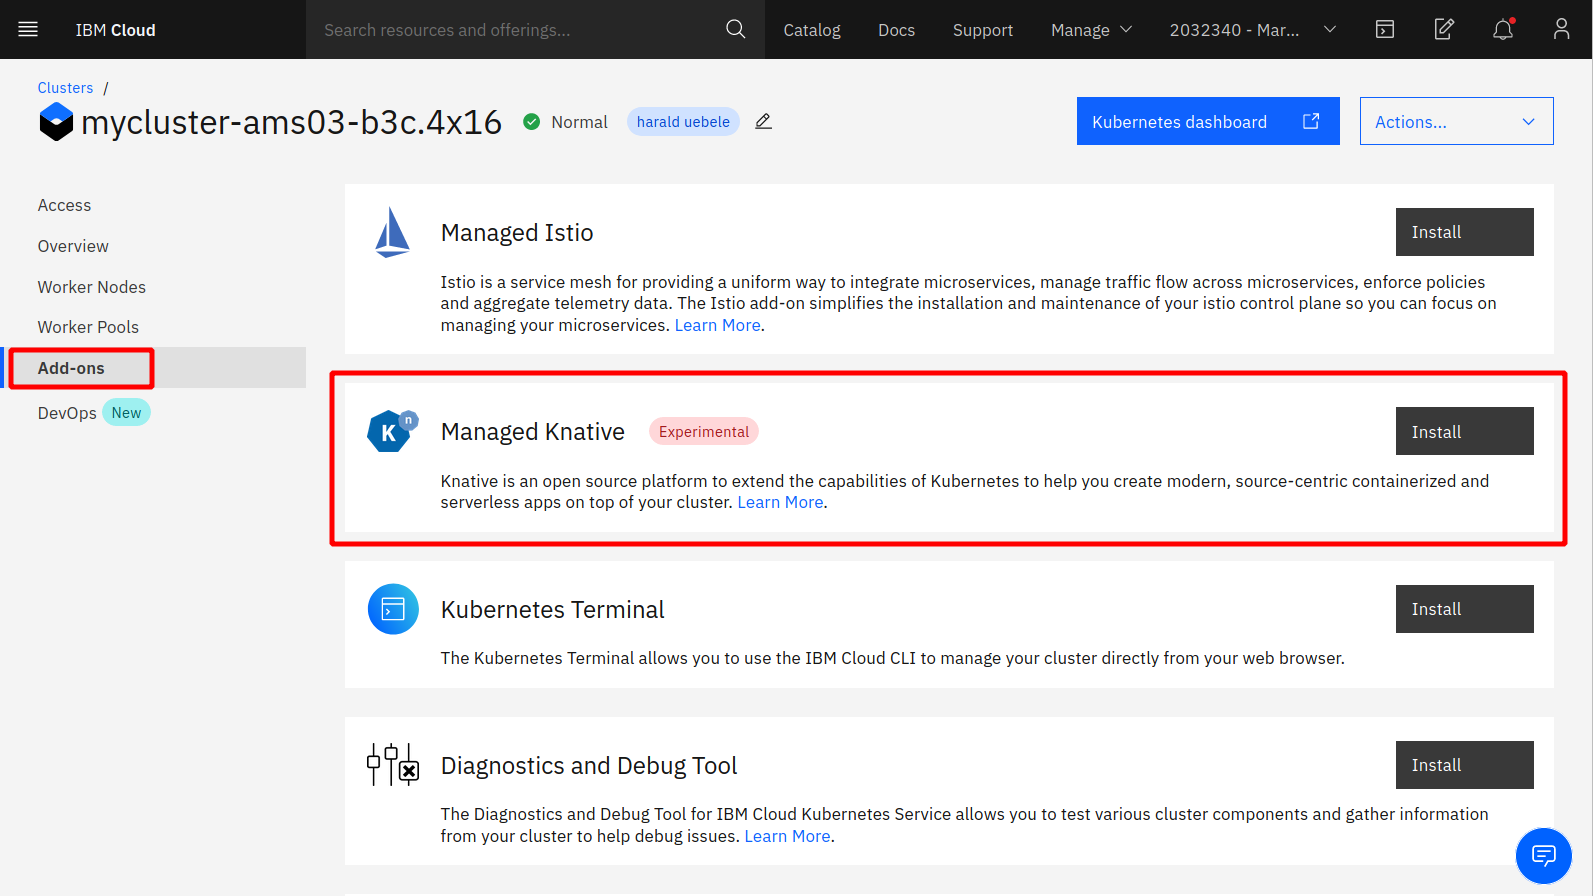This screenshot has height=896, width=1593.
Task: Expand the Manage dropdown menu
Action: click(1091, 30)
